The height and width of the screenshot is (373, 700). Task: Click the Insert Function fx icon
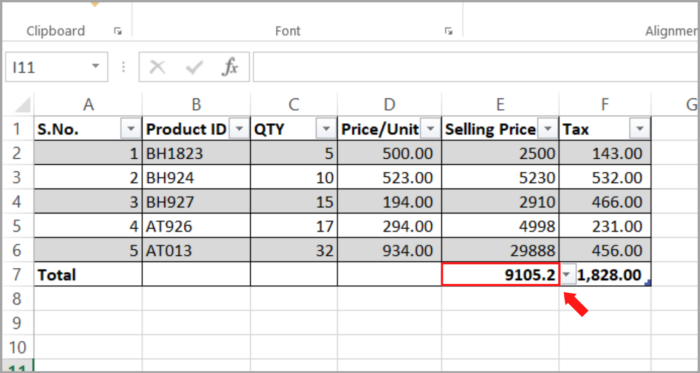pos(230,67)
